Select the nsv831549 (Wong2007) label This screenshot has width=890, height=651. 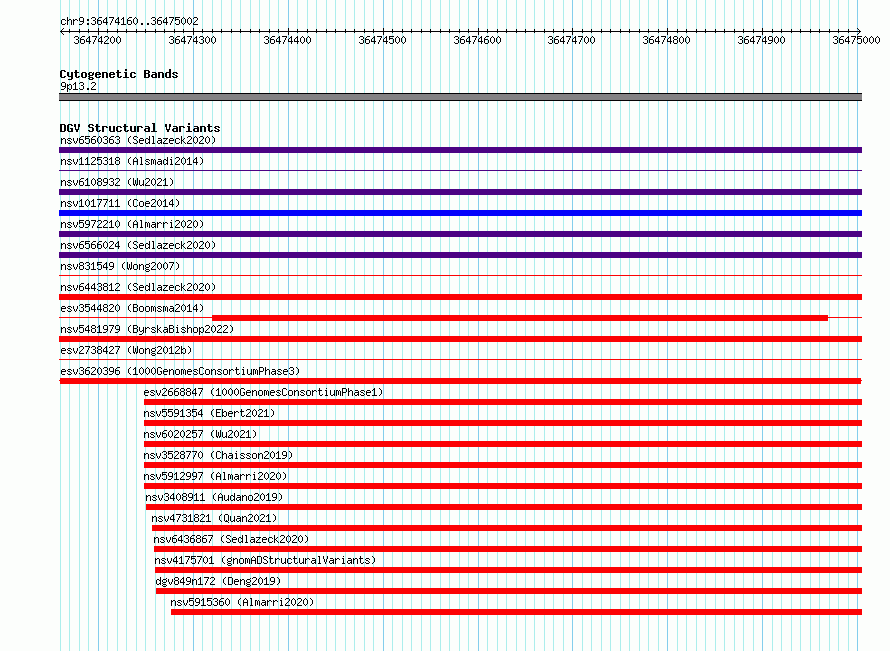[120, 266]
